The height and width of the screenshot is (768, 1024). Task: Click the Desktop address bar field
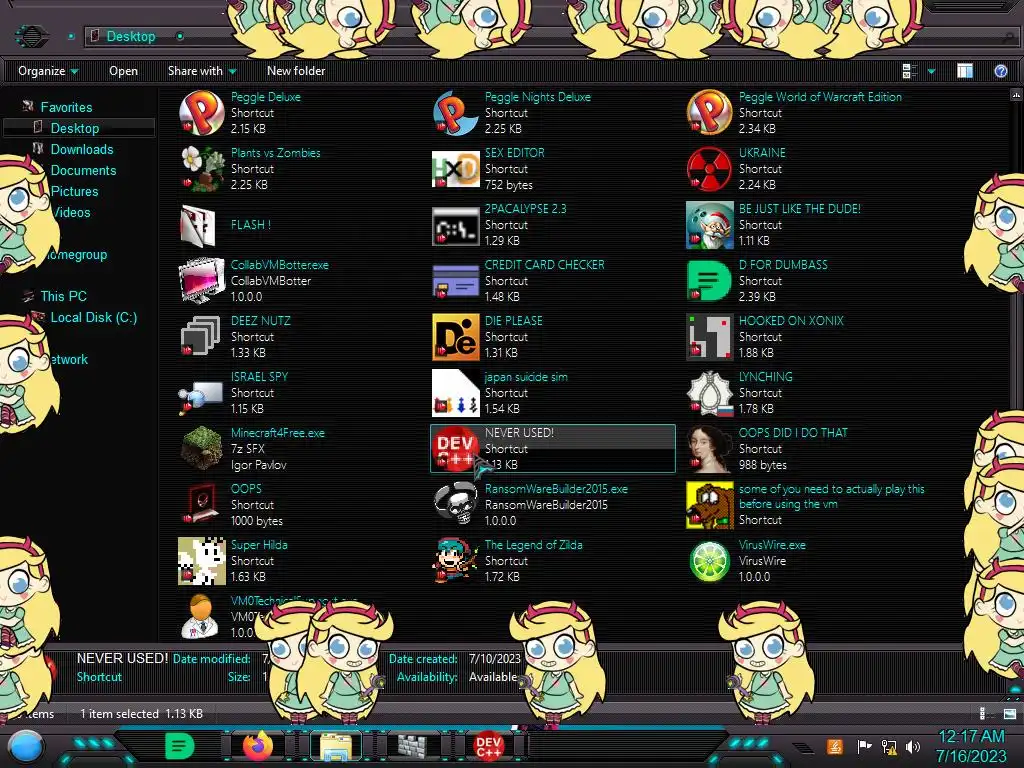(x=549, y=36)
